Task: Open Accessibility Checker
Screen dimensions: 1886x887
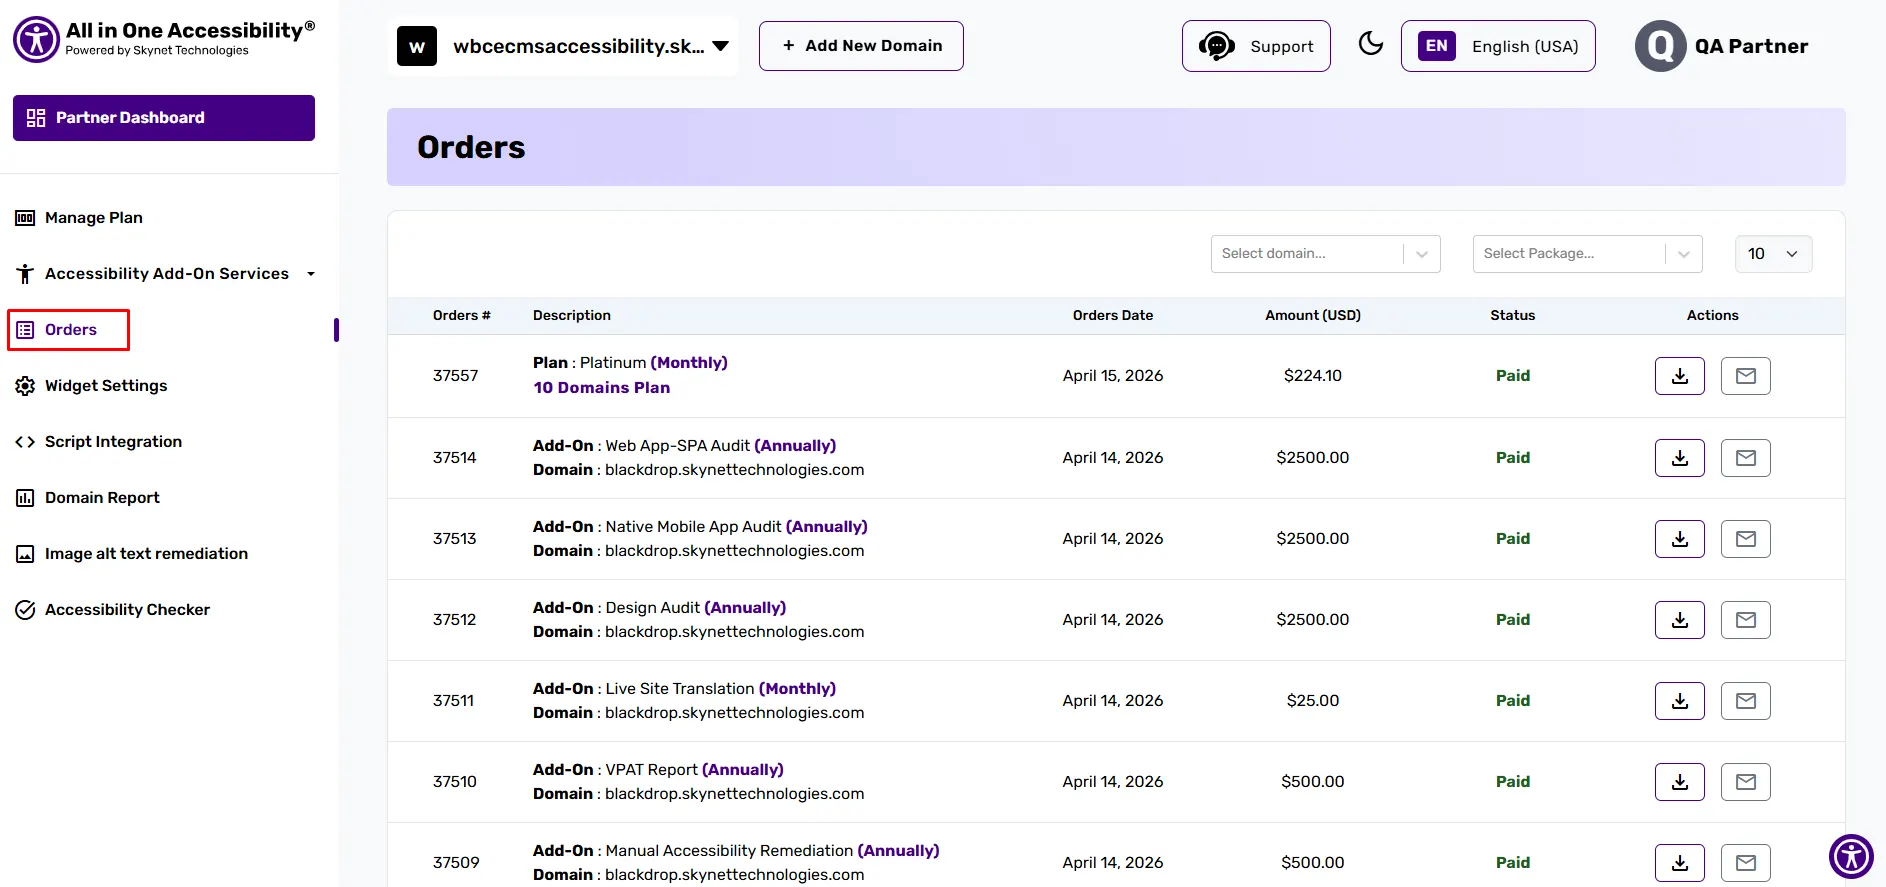Action: 112,610
